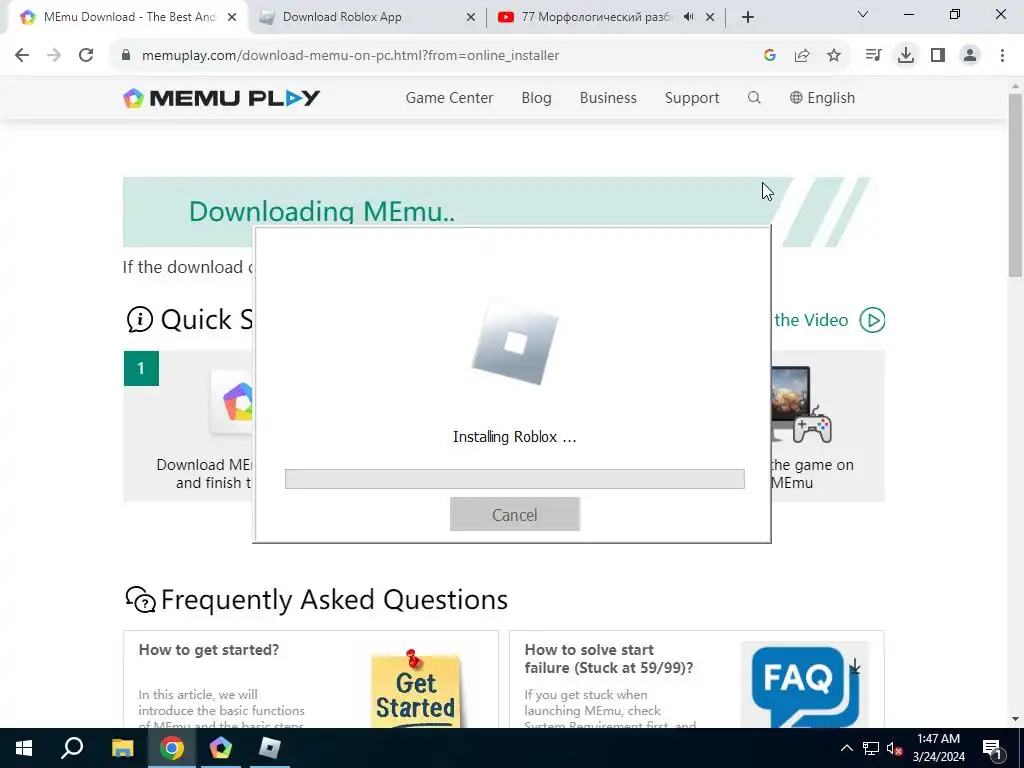The width and height of the screenshot is (1024, 768).
Task: Click "the Video" link text
Action: pos(811,320)
